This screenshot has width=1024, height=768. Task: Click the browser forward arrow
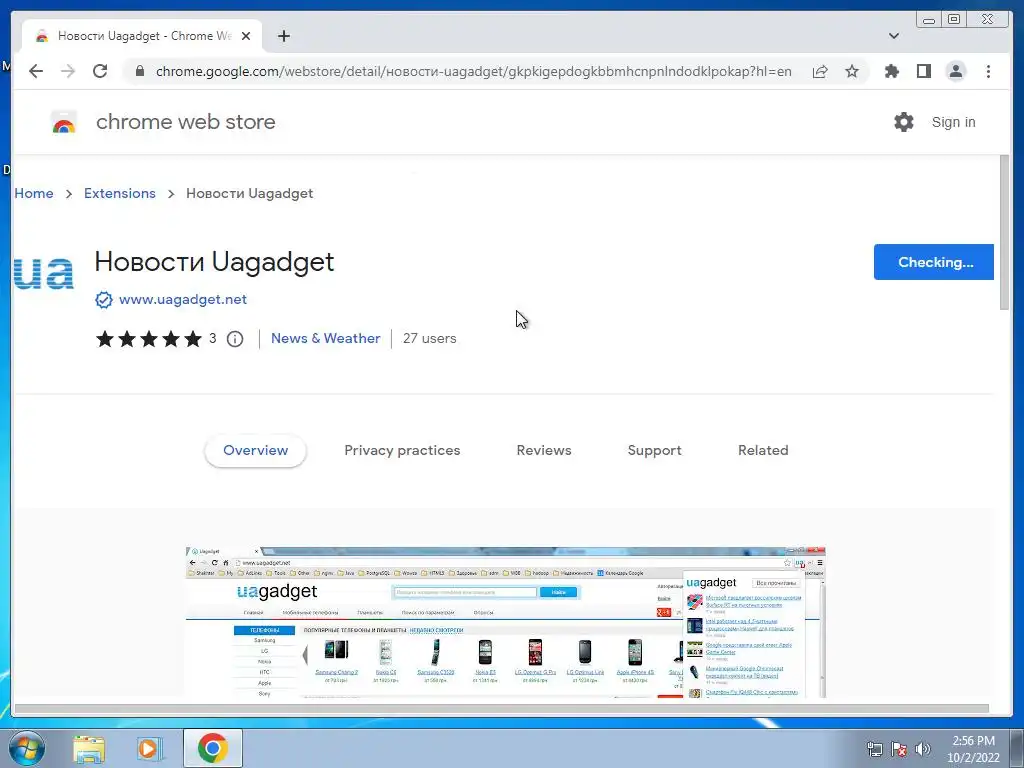[x=68, y=71]
